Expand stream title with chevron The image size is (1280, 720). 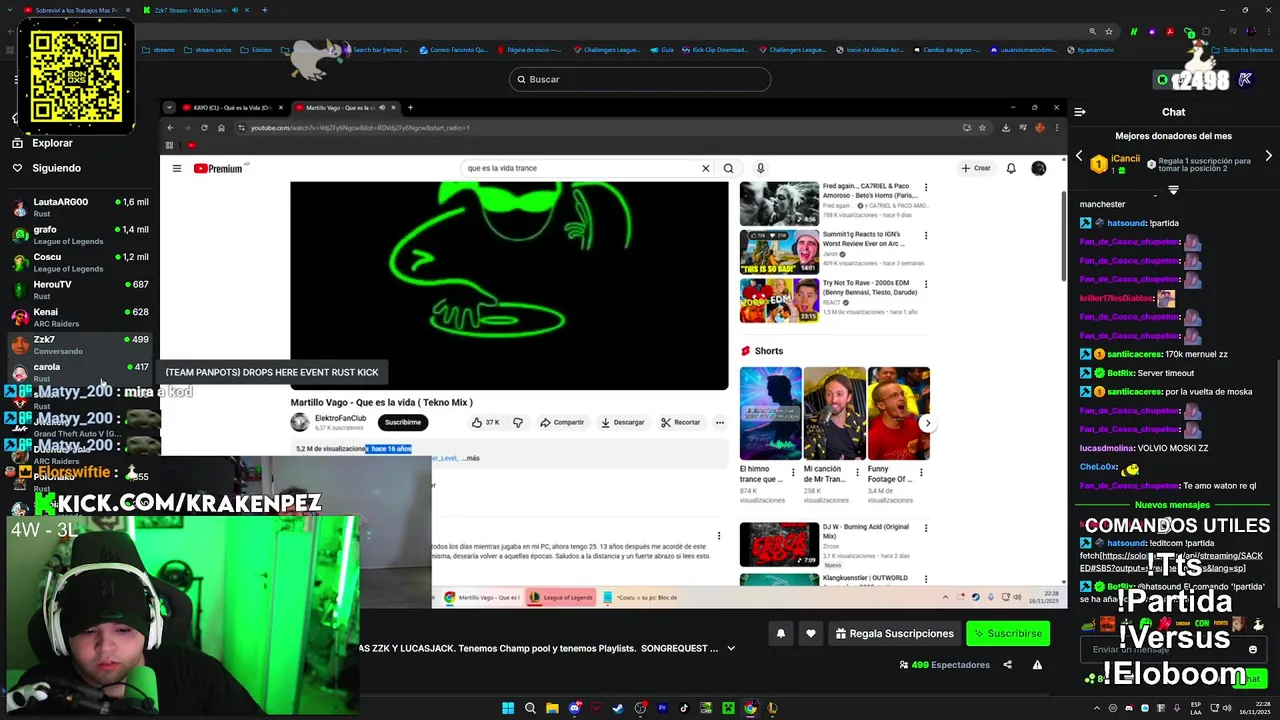731,648
